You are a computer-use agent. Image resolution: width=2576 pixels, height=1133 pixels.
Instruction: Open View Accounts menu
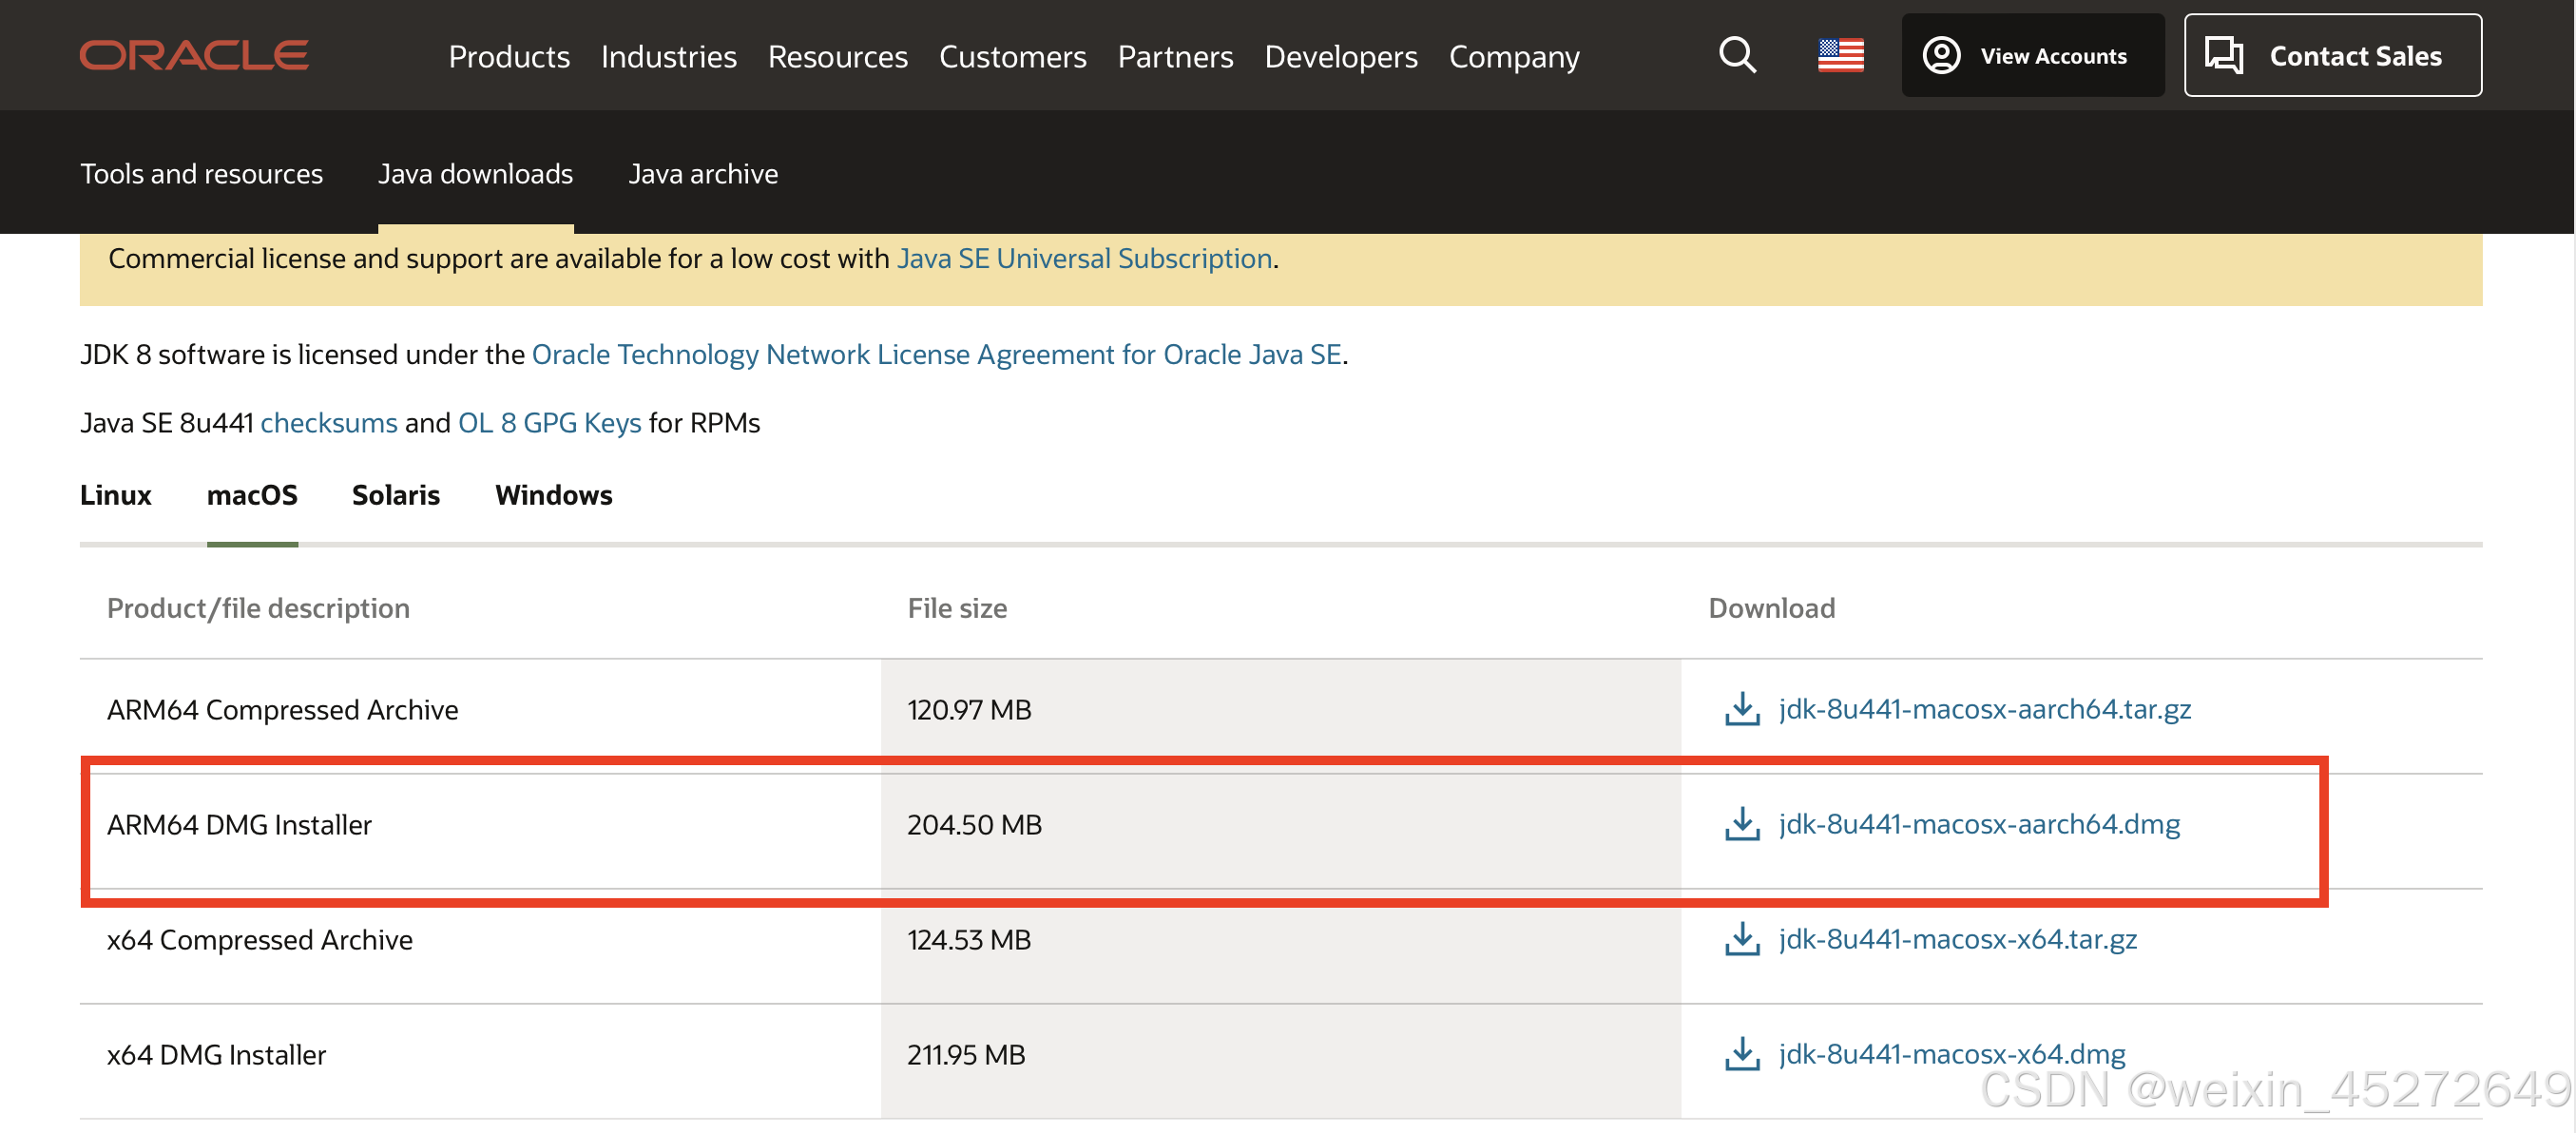(x=2031, y=55)
